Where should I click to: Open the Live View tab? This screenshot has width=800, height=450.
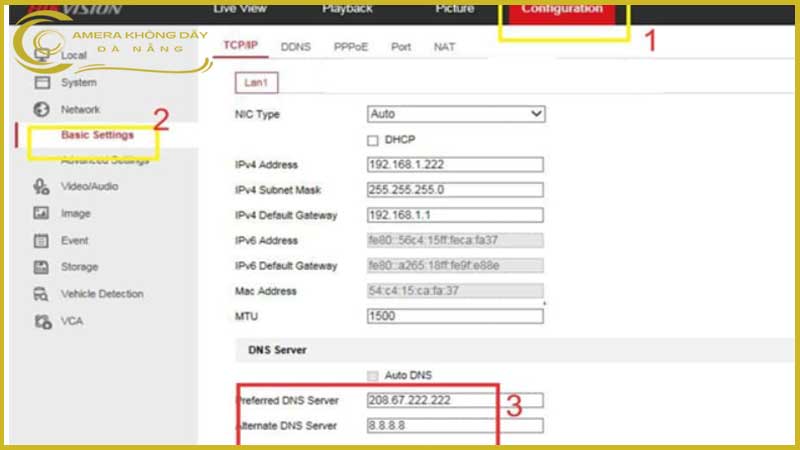point(240,9)
